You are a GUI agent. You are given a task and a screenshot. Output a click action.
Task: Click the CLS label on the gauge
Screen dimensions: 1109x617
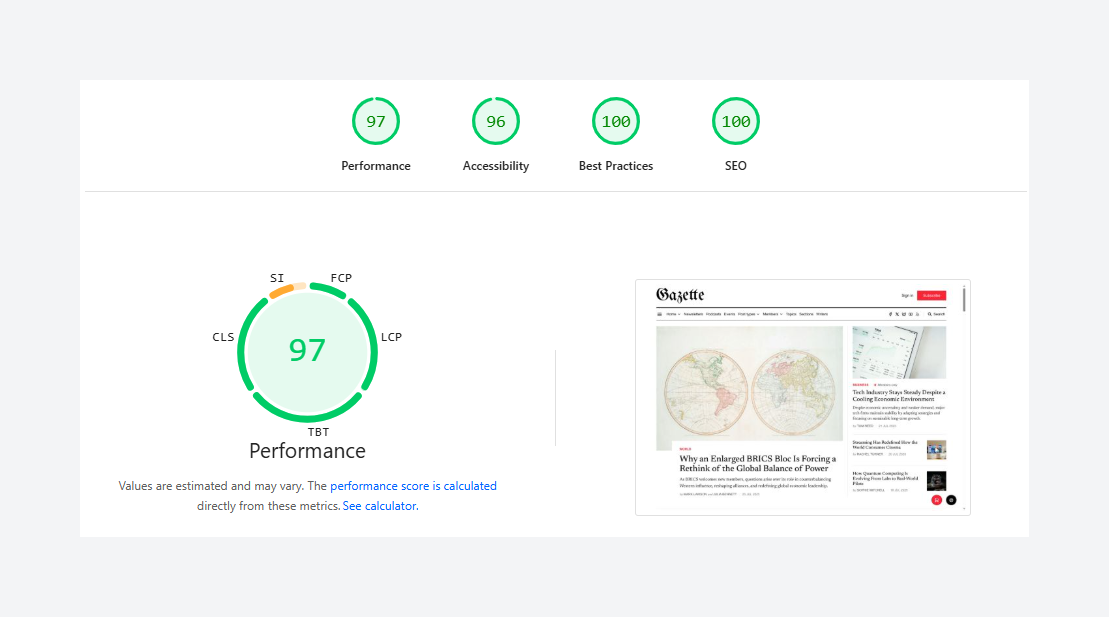point(223,337)
